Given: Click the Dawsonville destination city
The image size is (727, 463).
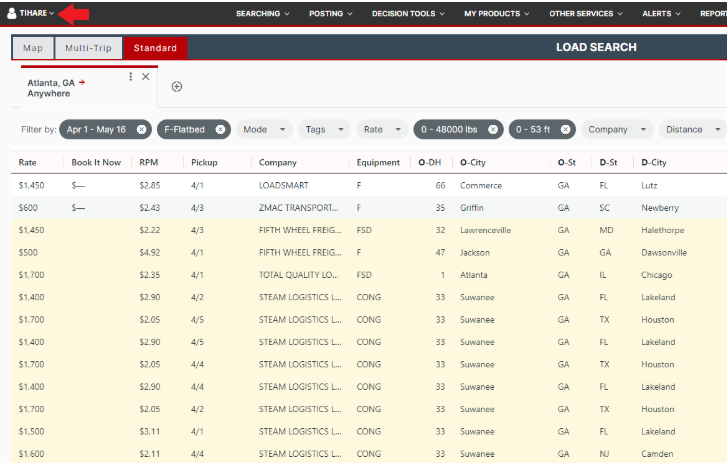Looking at the screenshot, I should tap(664, 253).
